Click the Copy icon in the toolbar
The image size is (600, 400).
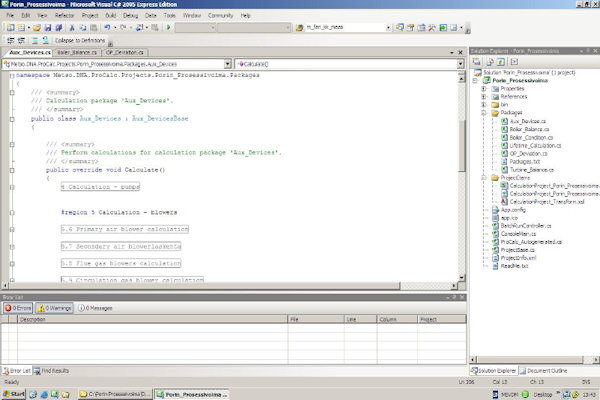click(x=83, y=28)
